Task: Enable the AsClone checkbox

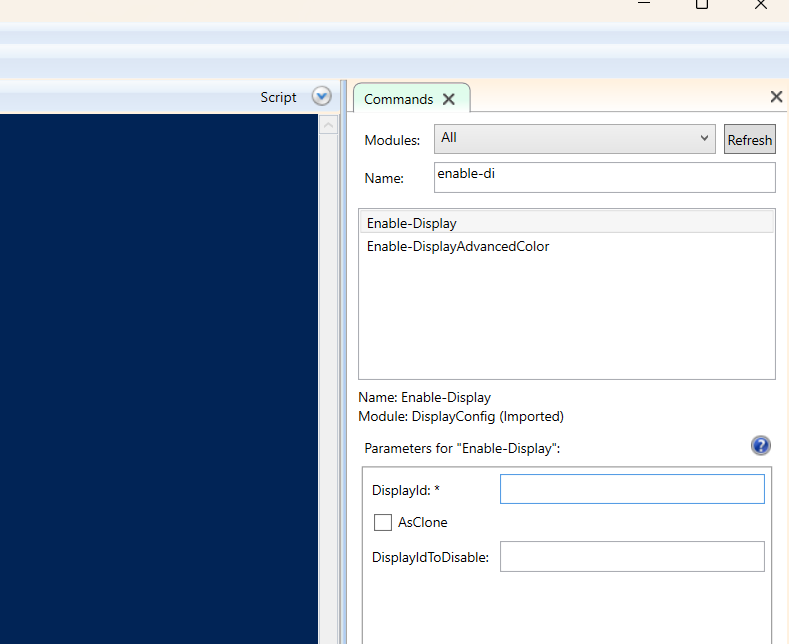Action: (x=382, y=522)
